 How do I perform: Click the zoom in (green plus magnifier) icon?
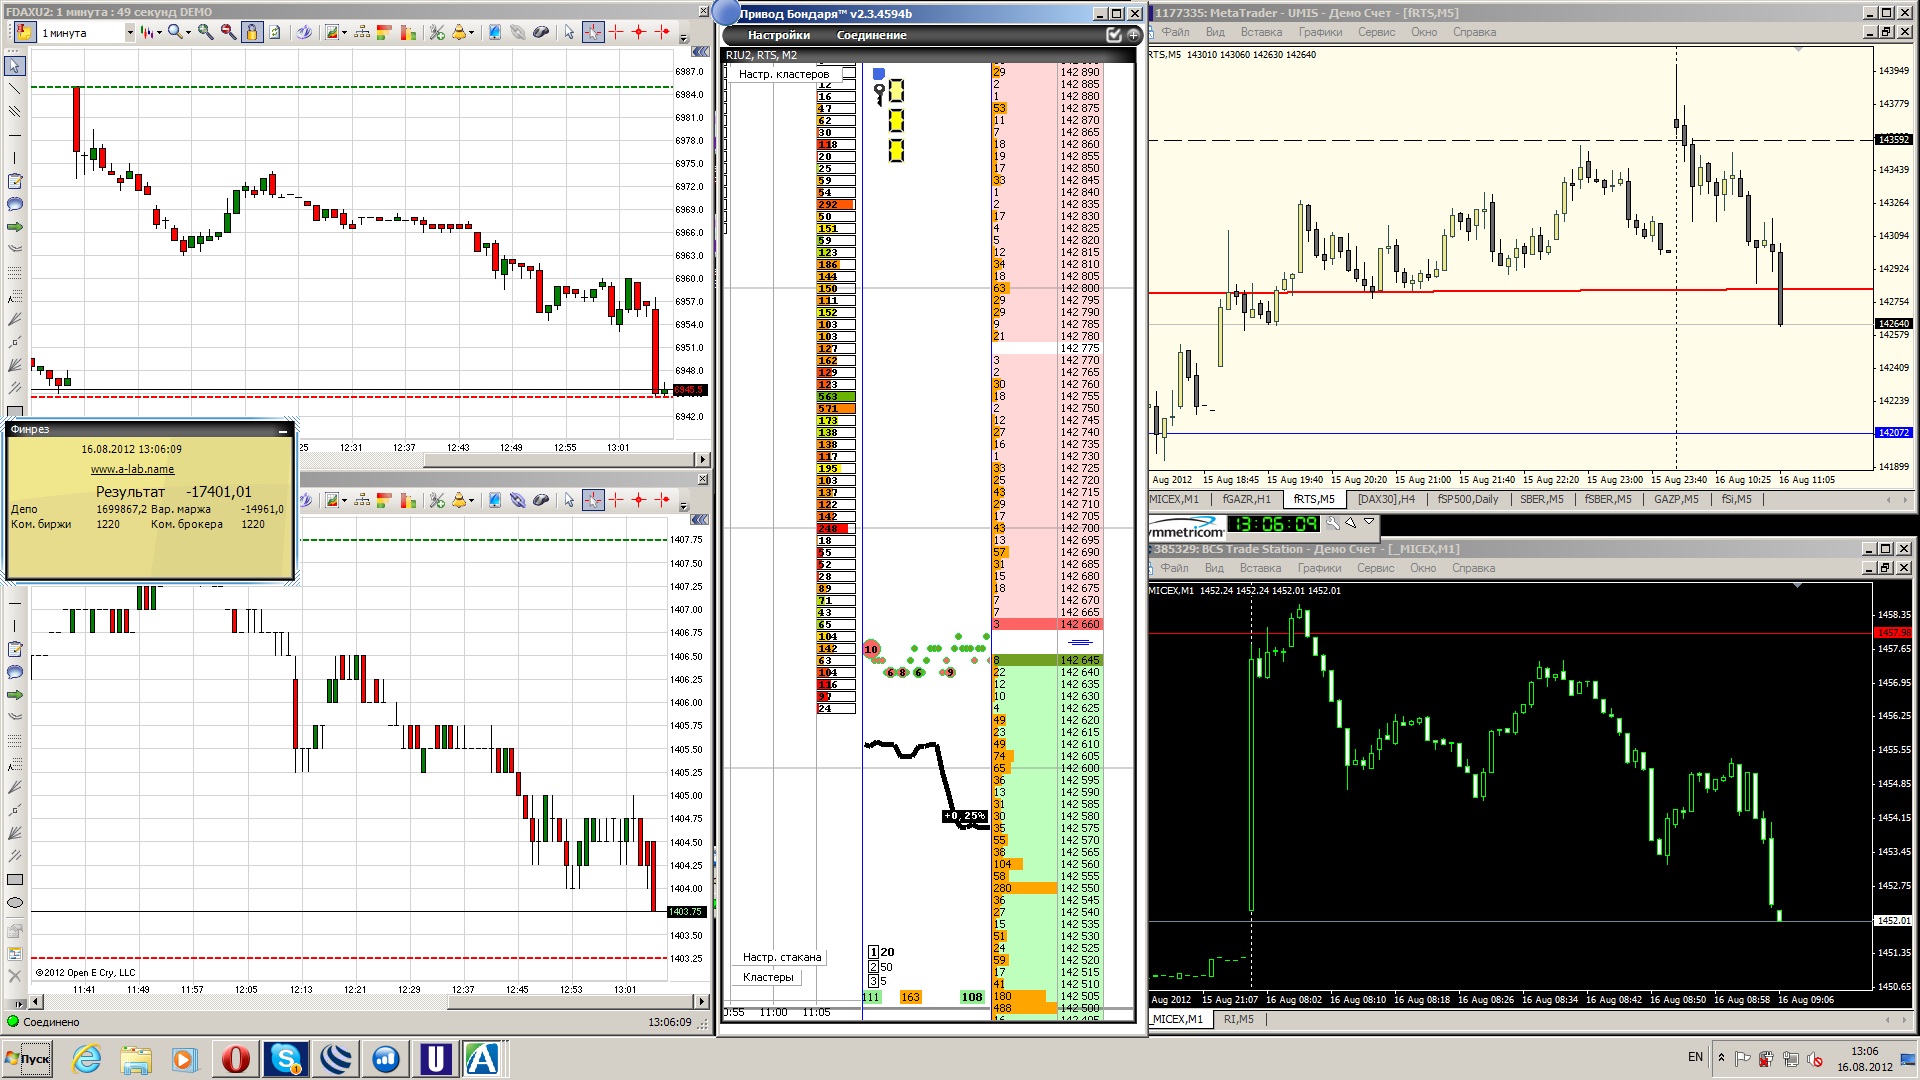click(205, 33)
